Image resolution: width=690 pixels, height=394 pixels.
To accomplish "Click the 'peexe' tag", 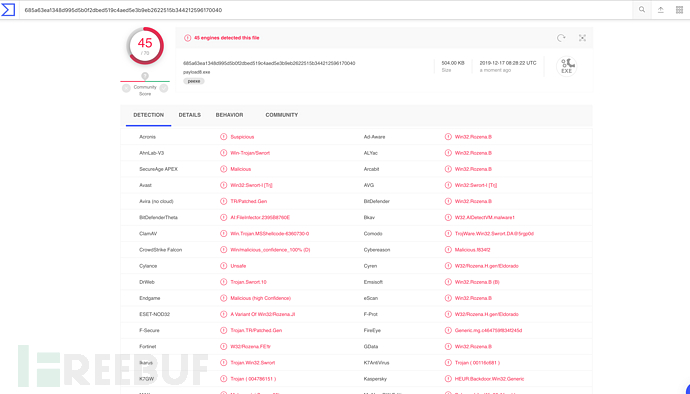I will coord(194,81).
